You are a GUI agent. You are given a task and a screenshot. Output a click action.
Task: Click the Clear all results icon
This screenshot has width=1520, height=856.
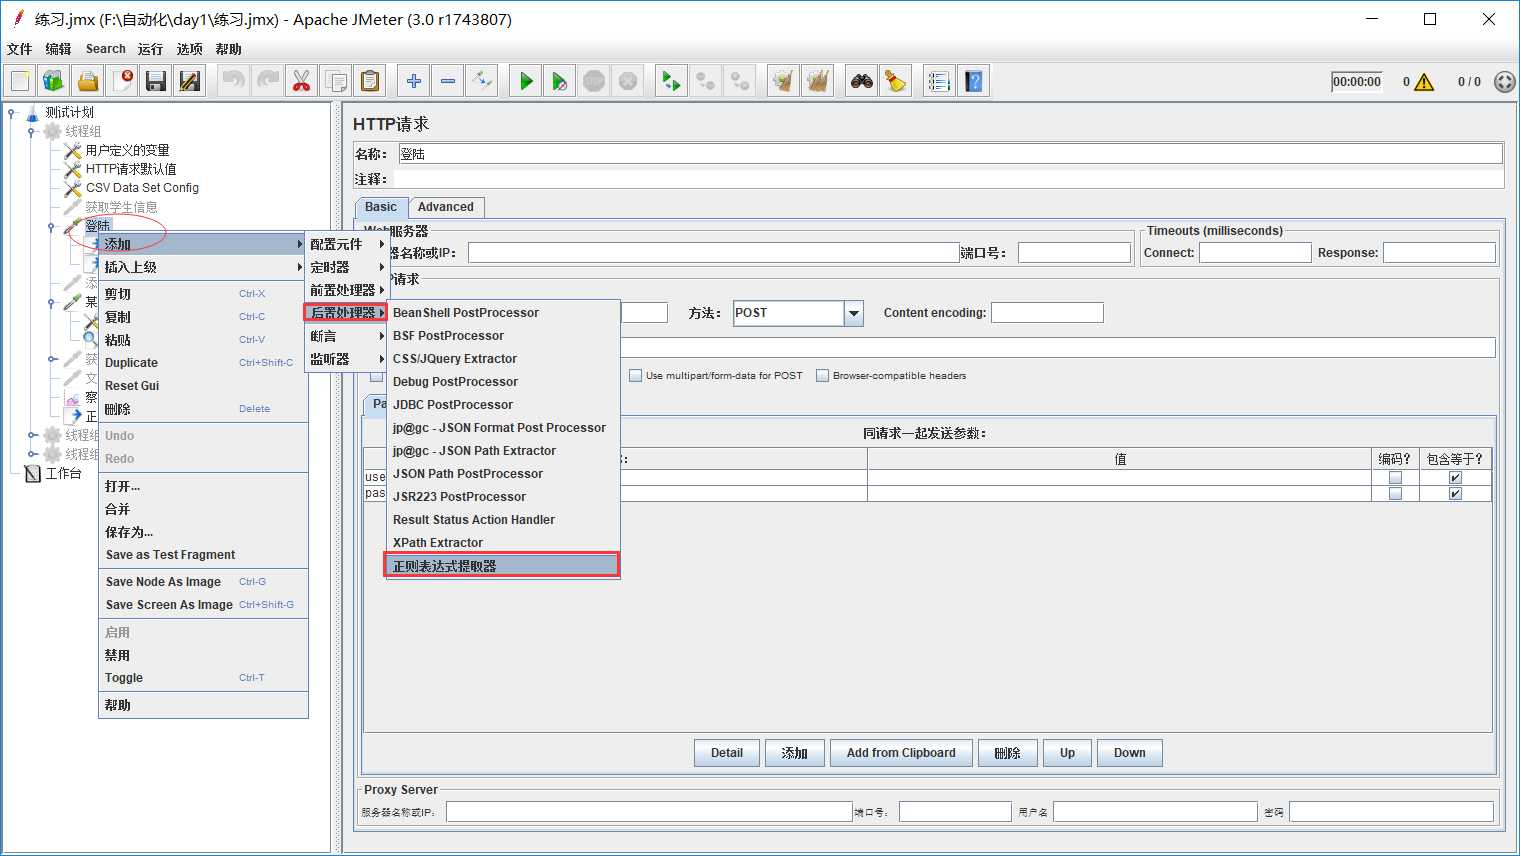point(817,81)
